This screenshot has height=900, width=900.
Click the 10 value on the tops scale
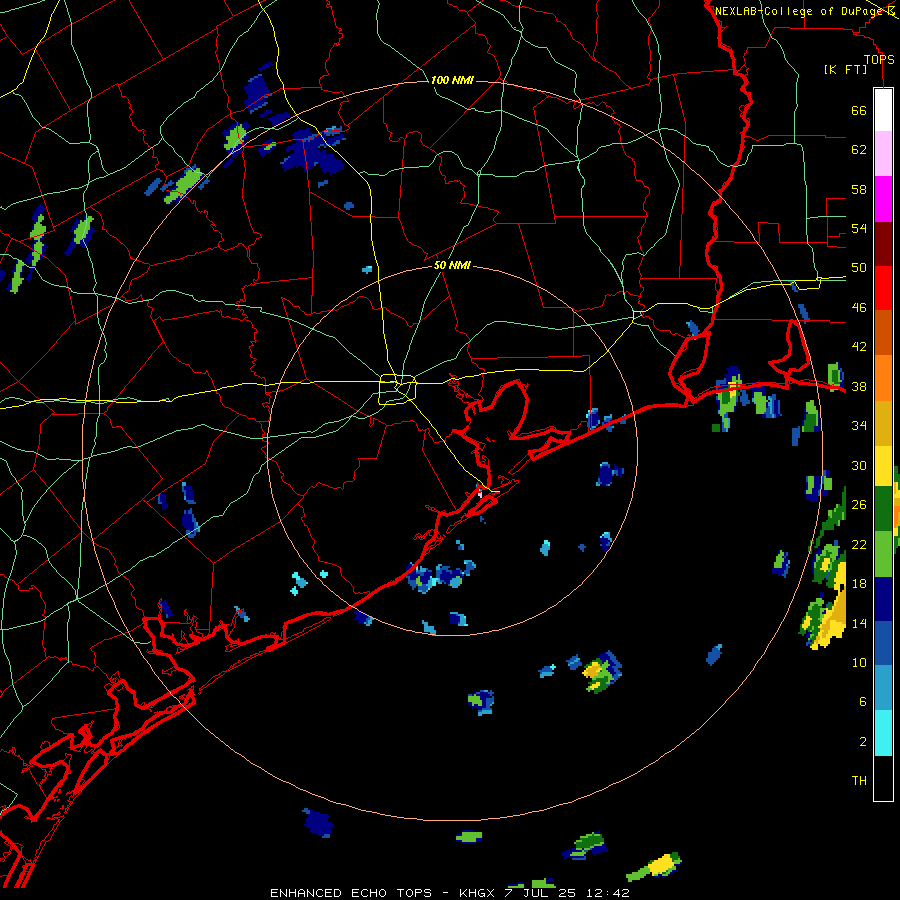coord(859,662)
